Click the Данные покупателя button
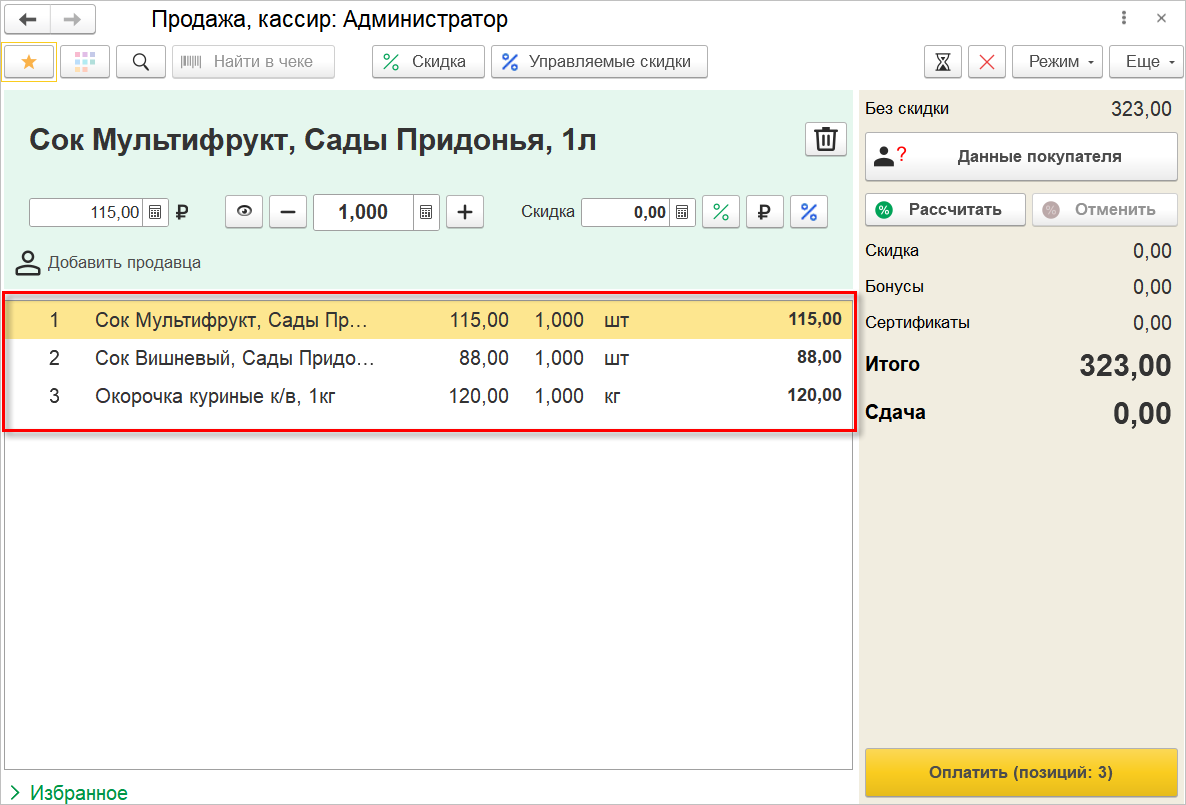Screen dimensions: 1186x805 click(1020, 157)
